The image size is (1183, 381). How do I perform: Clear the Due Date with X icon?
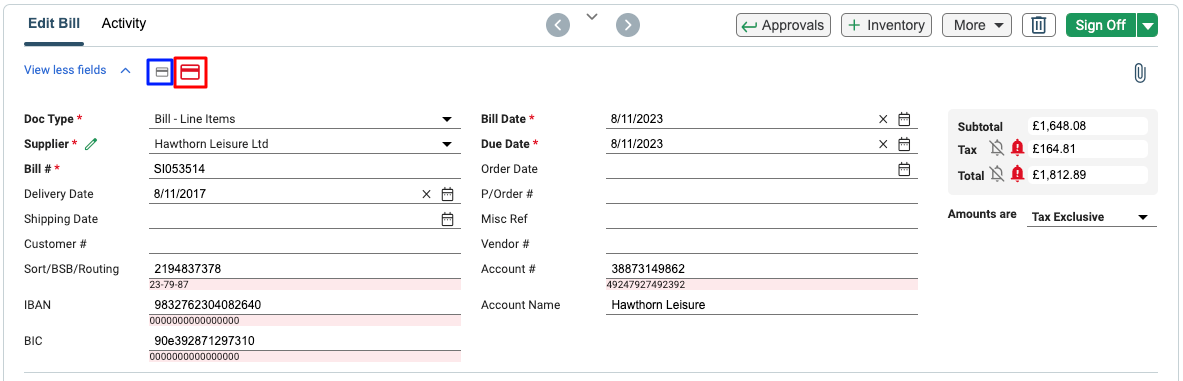pyautogui.click(x=883, y=143)
